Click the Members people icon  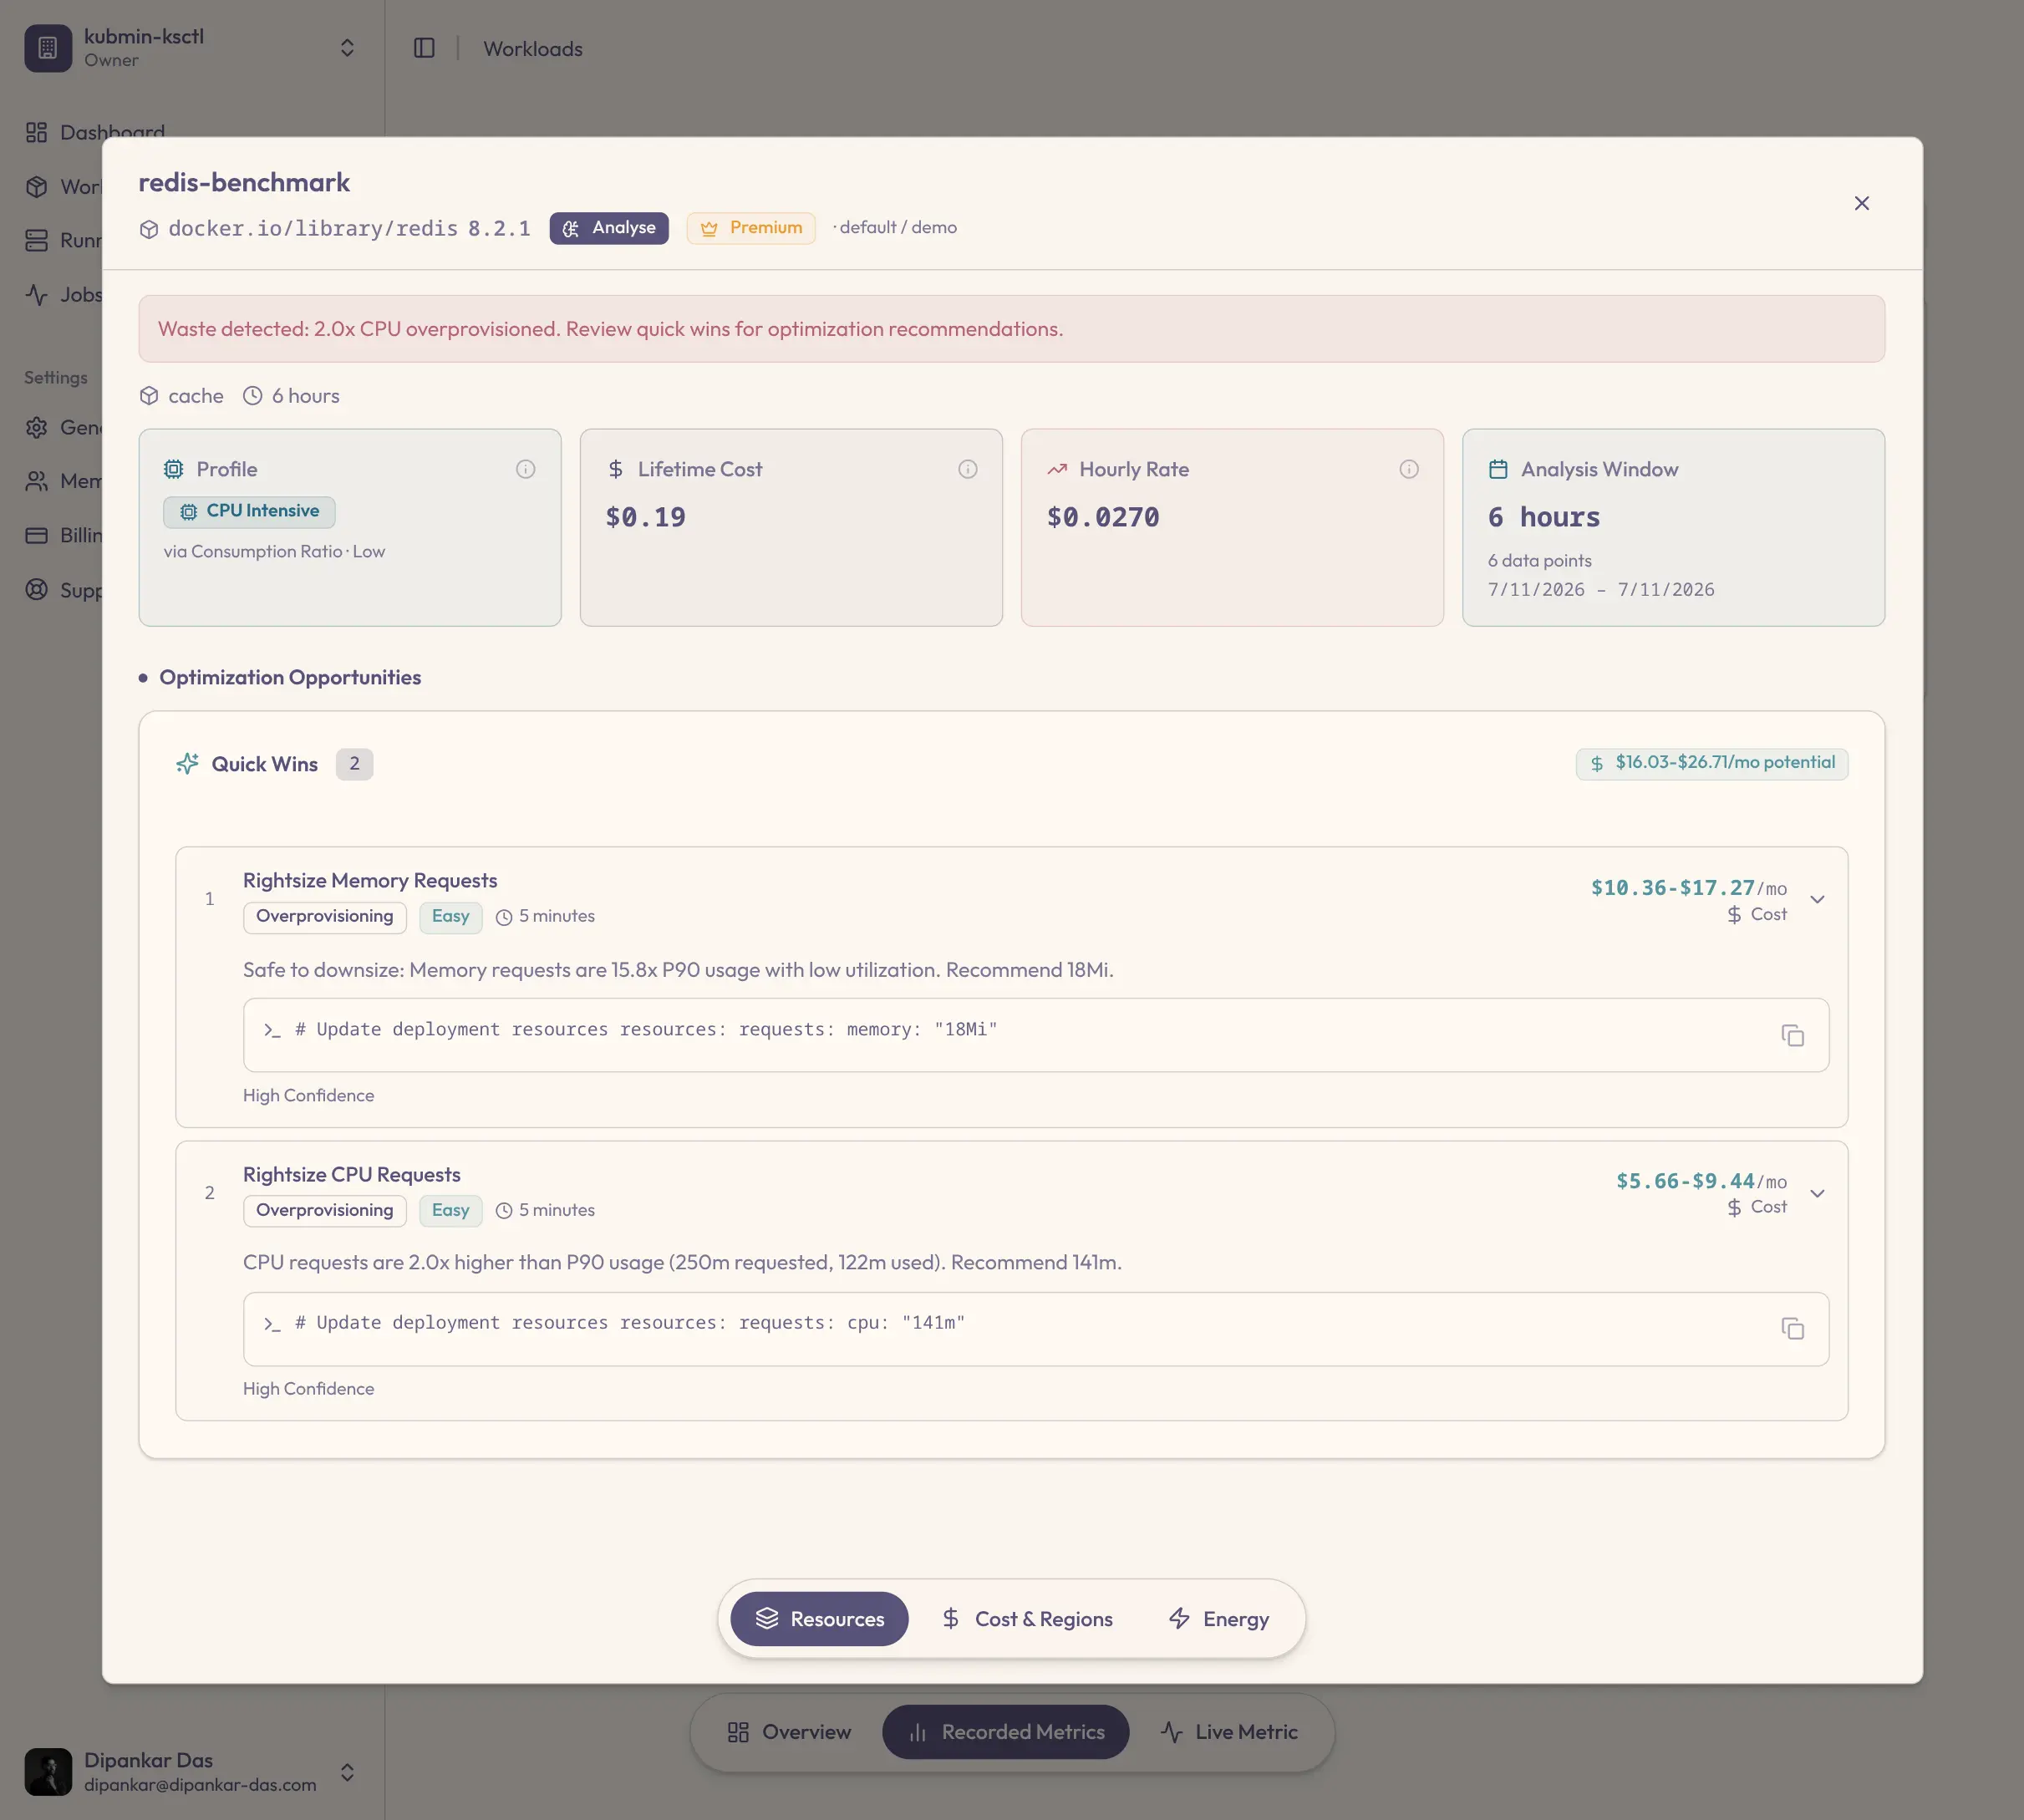click(x=37, y=482)
